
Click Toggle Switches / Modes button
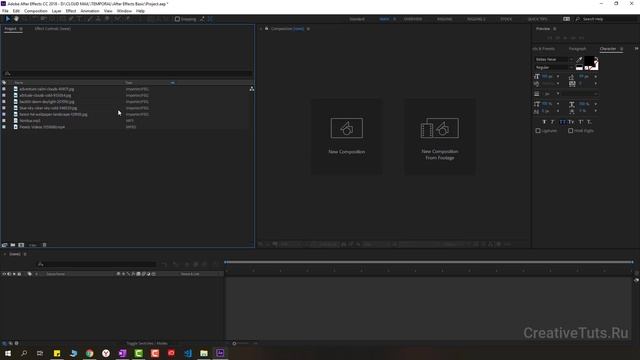click(x=147, y=344)
